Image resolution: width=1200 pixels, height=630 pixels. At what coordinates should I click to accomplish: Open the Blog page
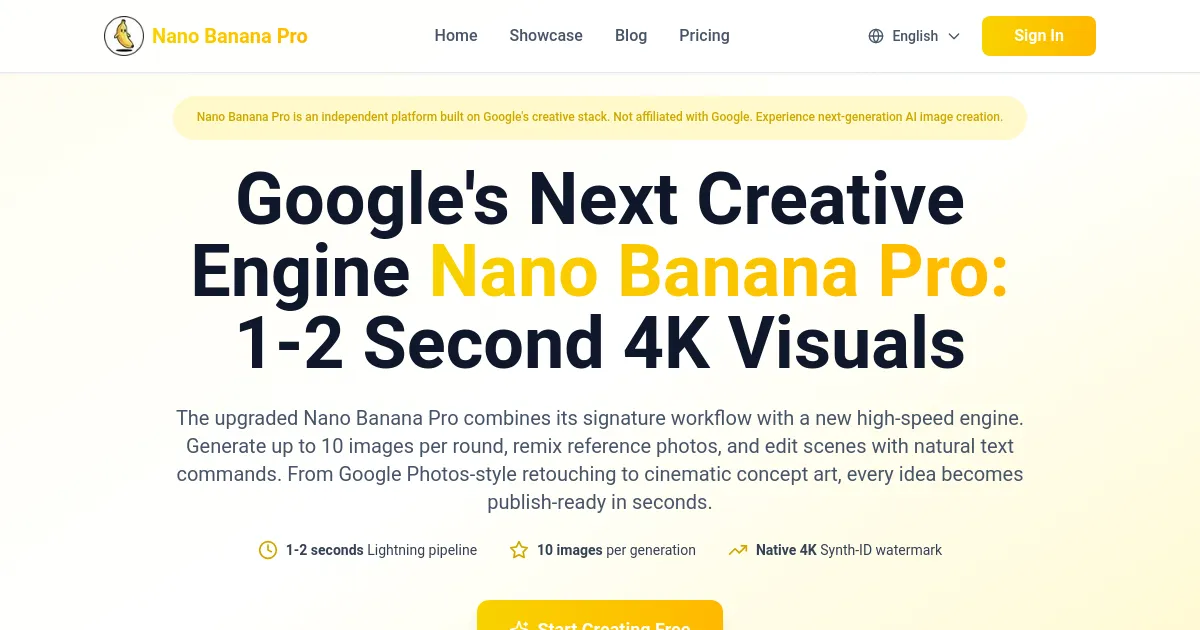point(631,36)
